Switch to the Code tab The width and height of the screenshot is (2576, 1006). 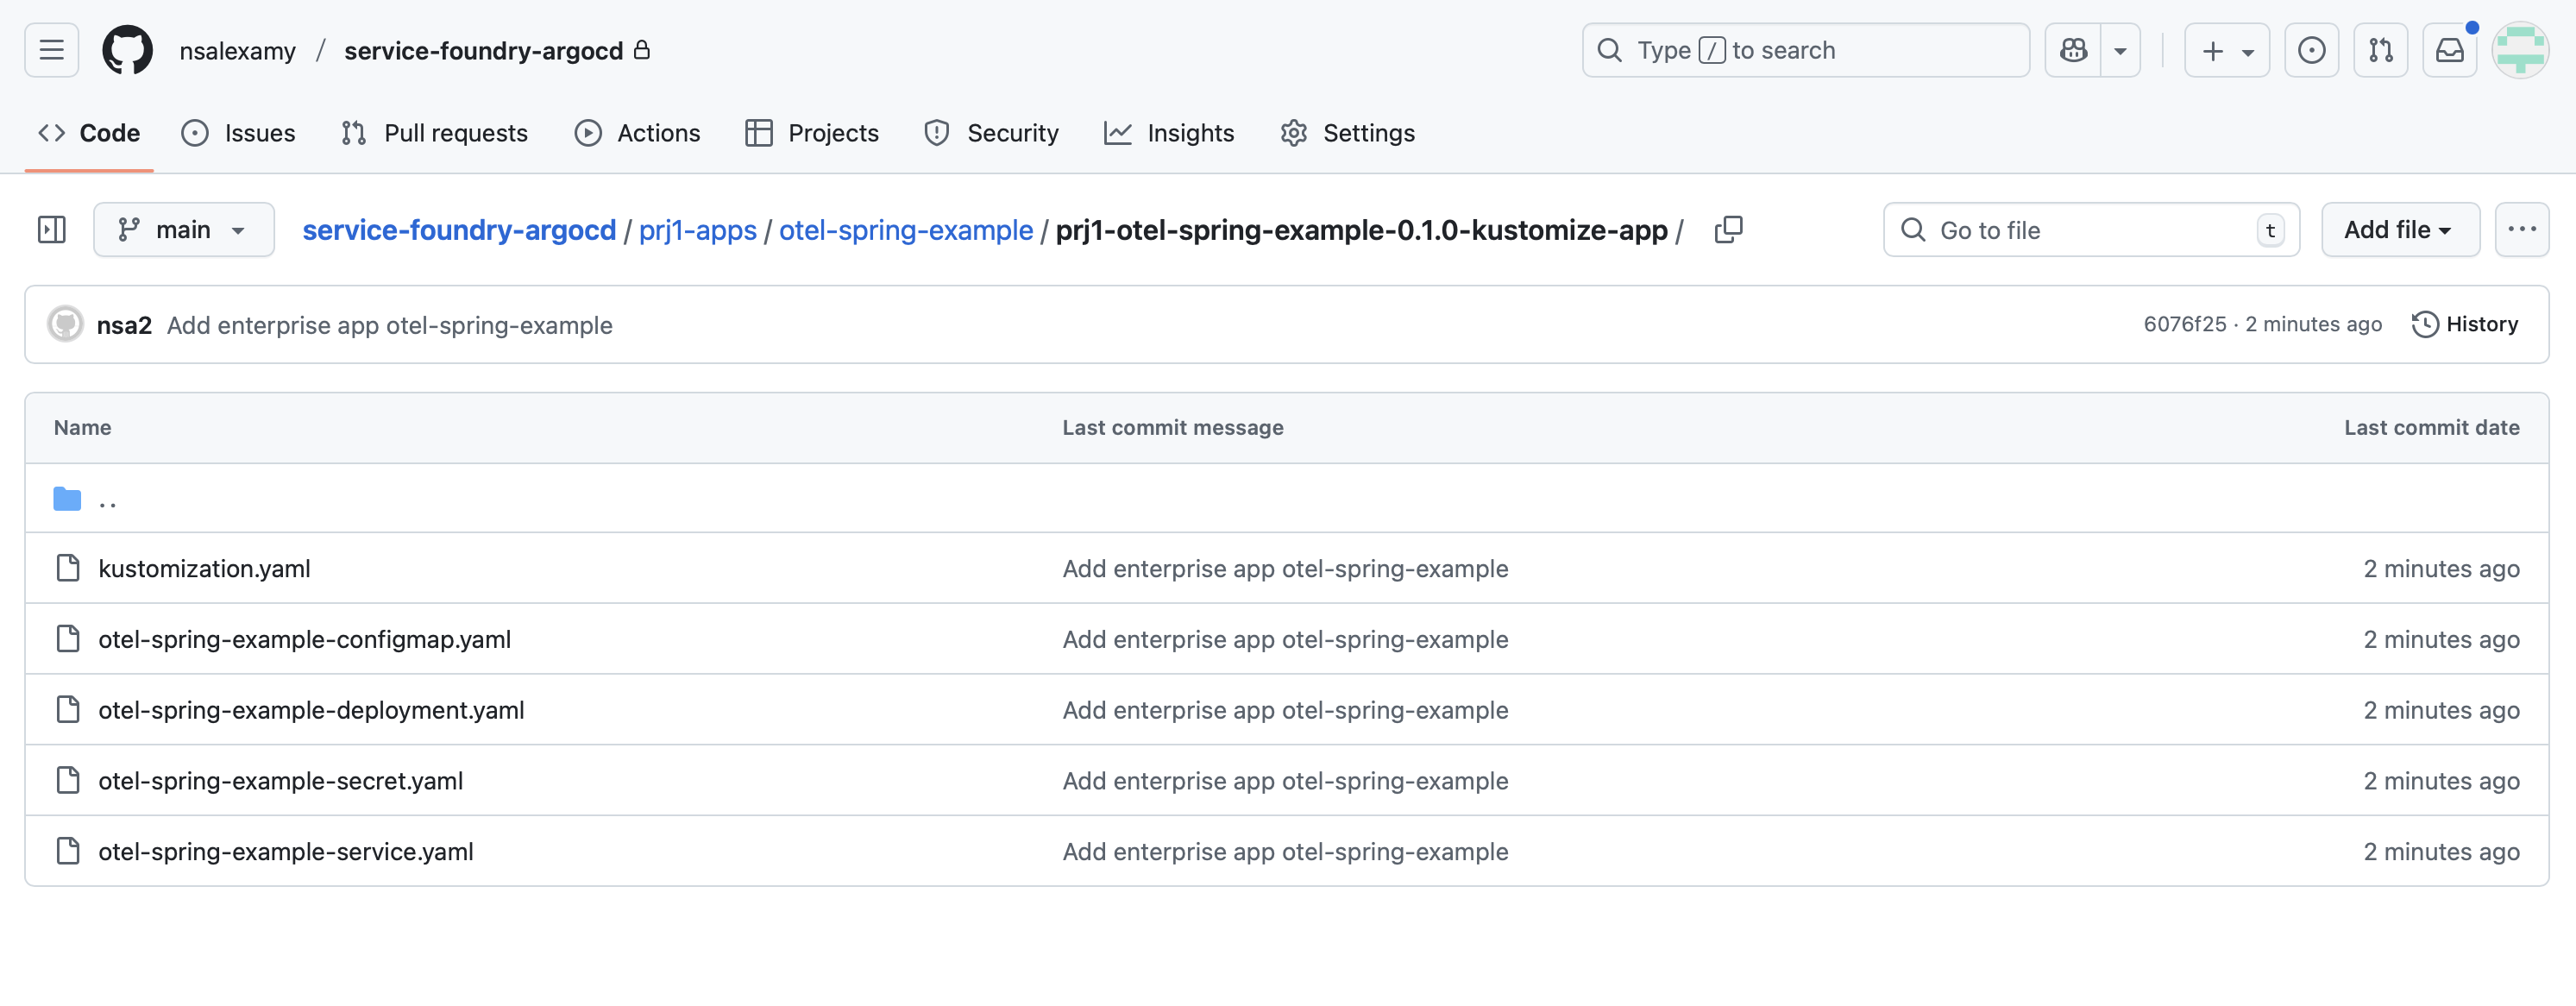tap(89, 133)
